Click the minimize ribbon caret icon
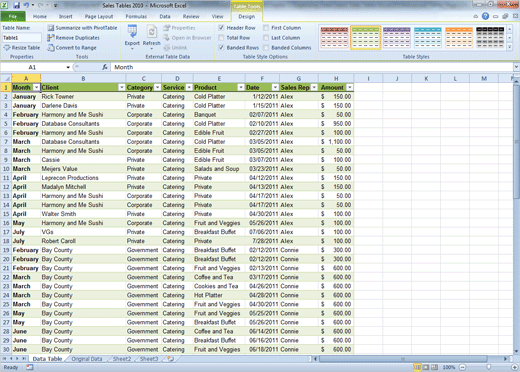 [x=476, y=16]
